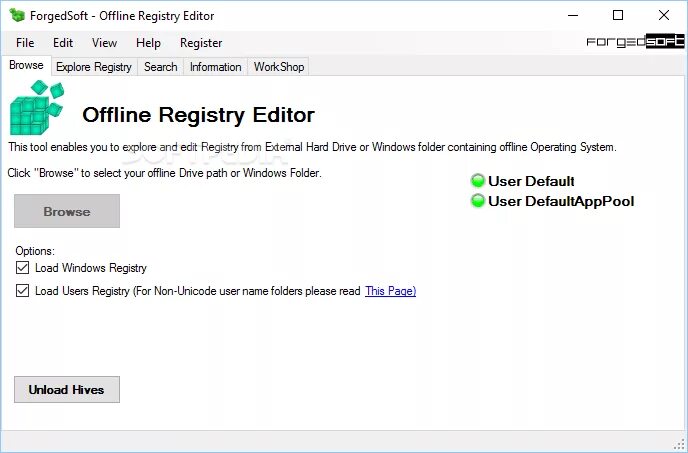Click green status light beside User Default
The width and height of the screenshot is (688, 453).
click(x=477, y=181)
